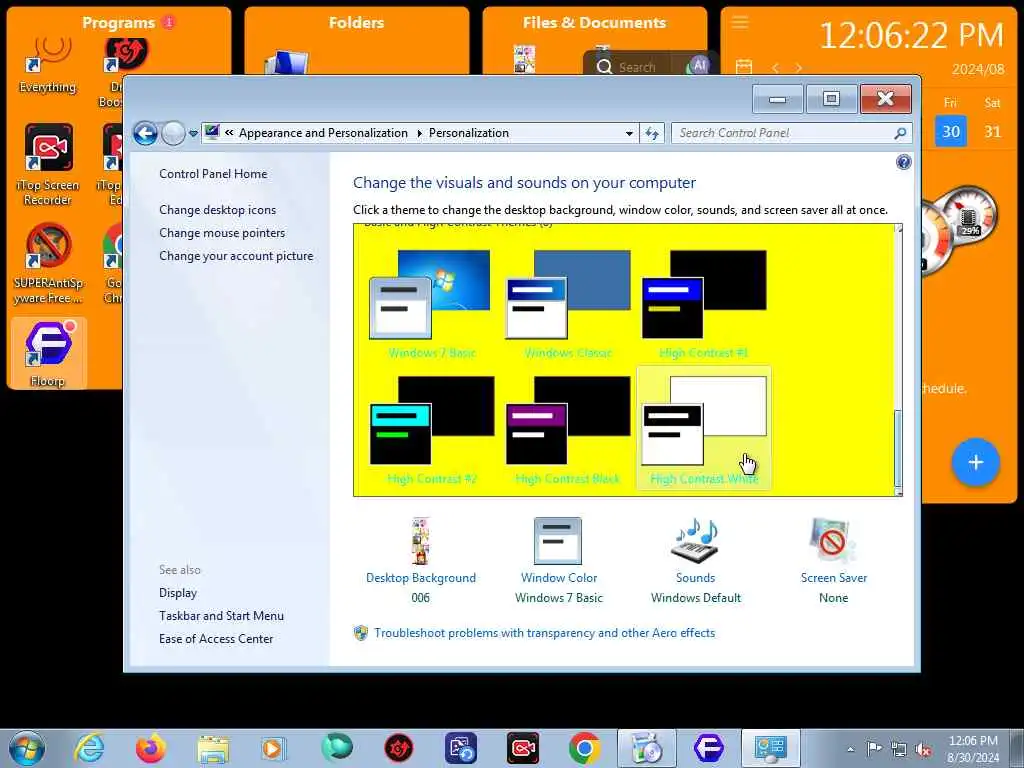Viewport: 1024px width, 768px height.
Task: Go to previous month in calendar widget
Action: pos(775,67)
